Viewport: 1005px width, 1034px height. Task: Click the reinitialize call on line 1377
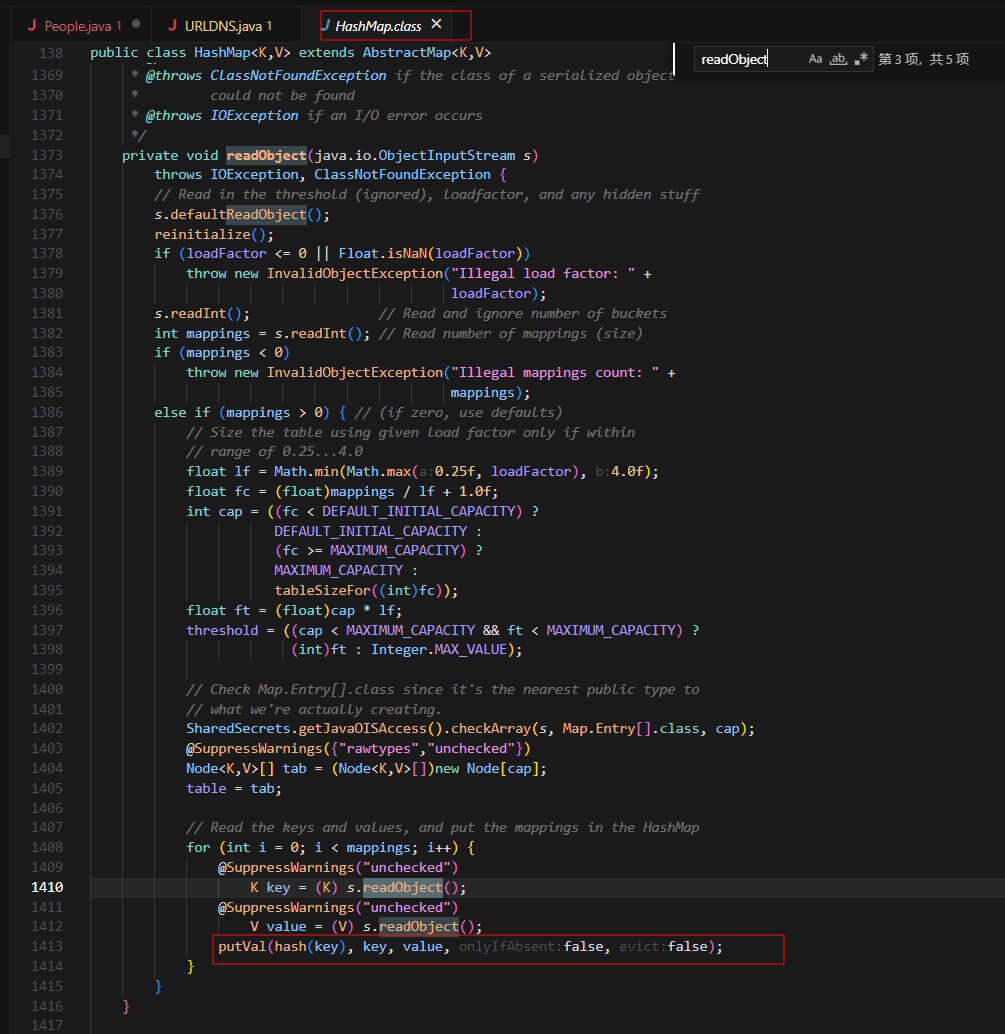tap(198, 234)
